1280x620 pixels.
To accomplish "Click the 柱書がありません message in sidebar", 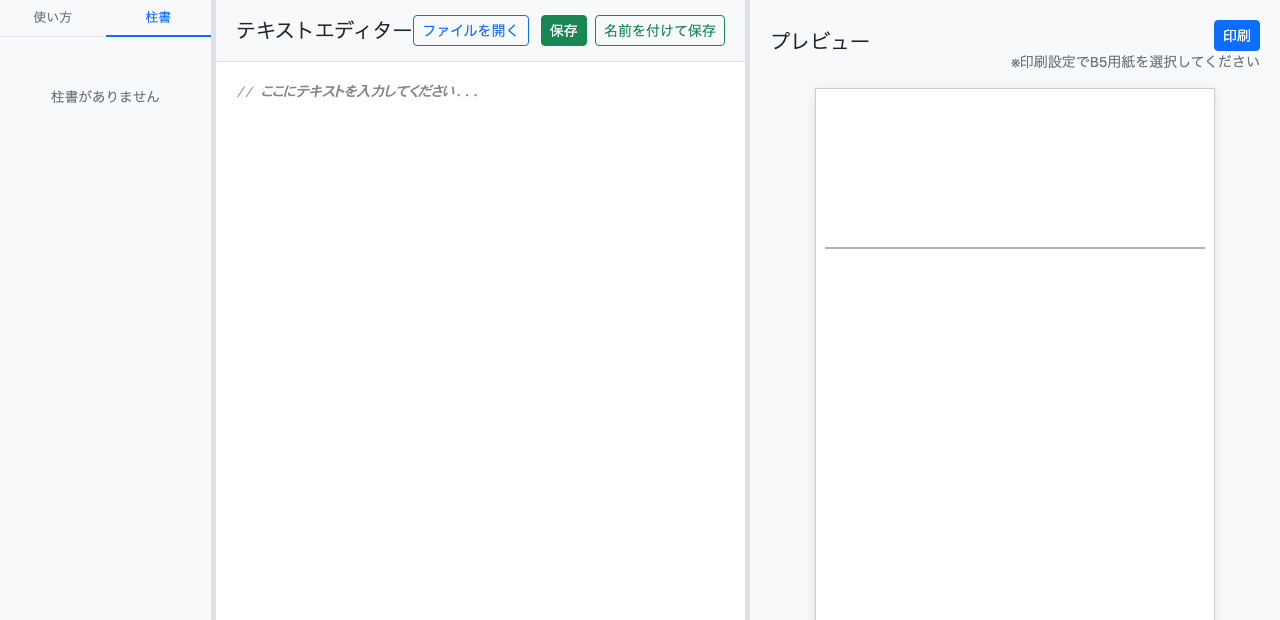I will click(x=105, y=97).
